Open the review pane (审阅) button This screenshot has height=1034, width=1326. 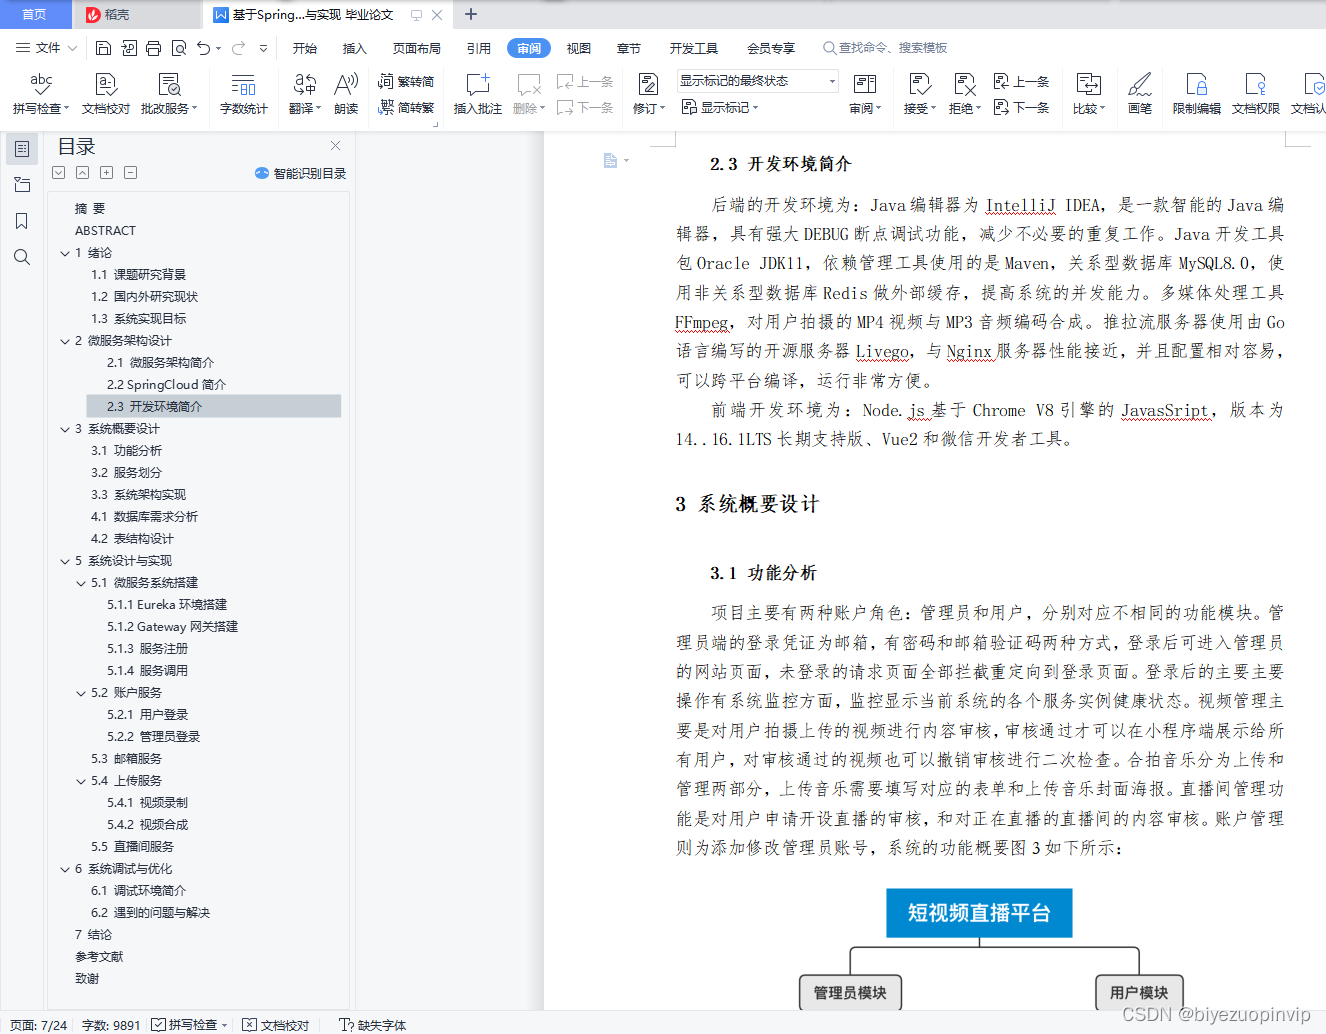(865, 94)
